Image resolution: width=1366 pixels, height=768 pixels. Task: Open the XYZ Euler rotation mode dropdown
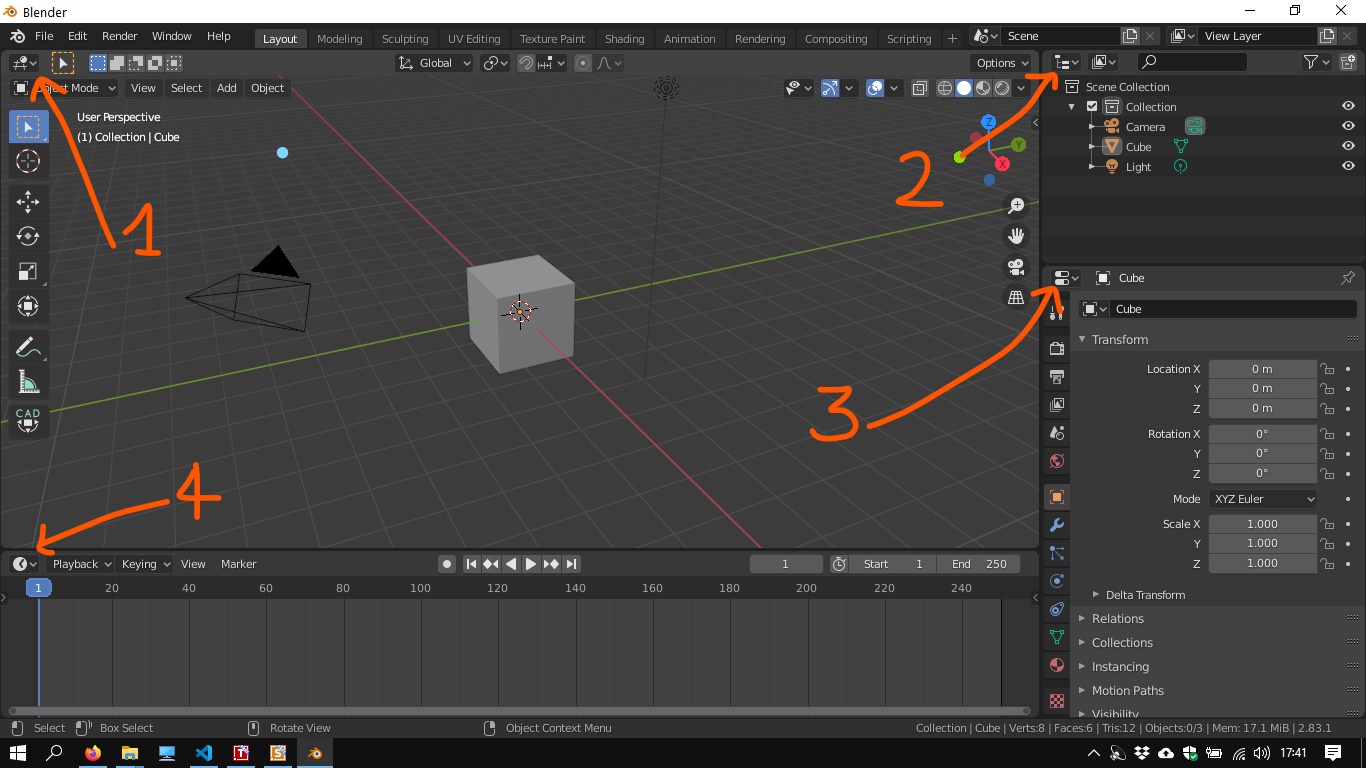[1262, 499]
